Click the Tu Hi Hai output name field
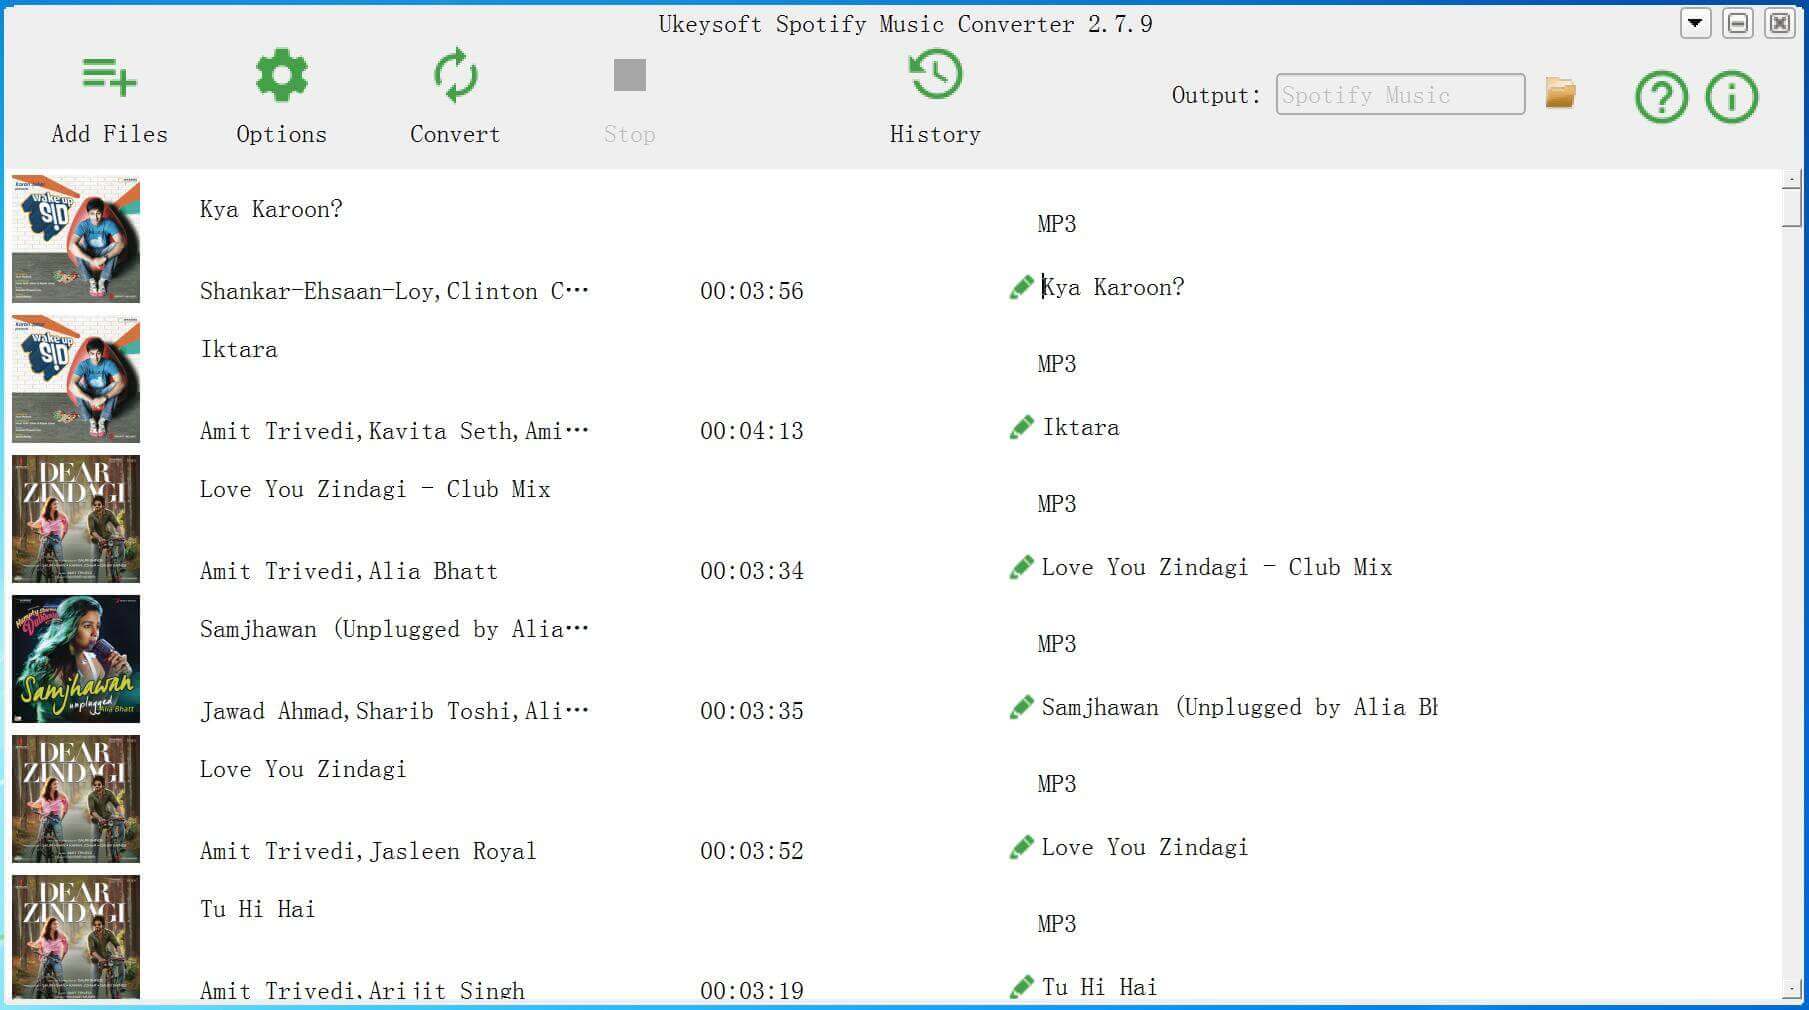The width and height of the screenshot is (1809, 1010). tap(1100, 988)
